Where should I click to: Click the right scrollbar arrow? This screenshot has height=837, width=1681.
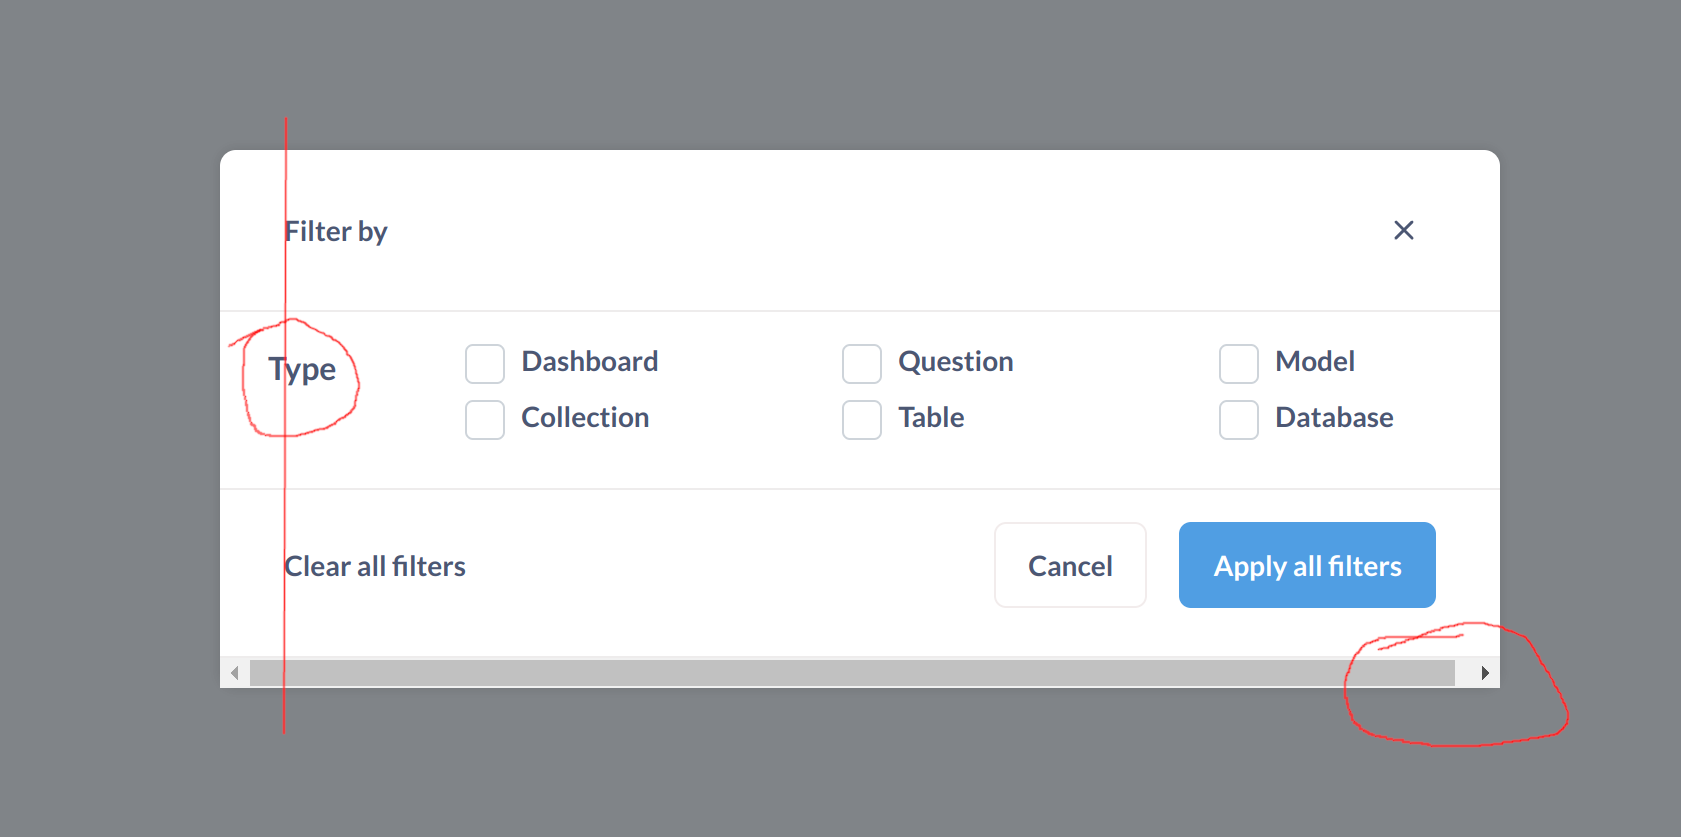(1485, 672)
